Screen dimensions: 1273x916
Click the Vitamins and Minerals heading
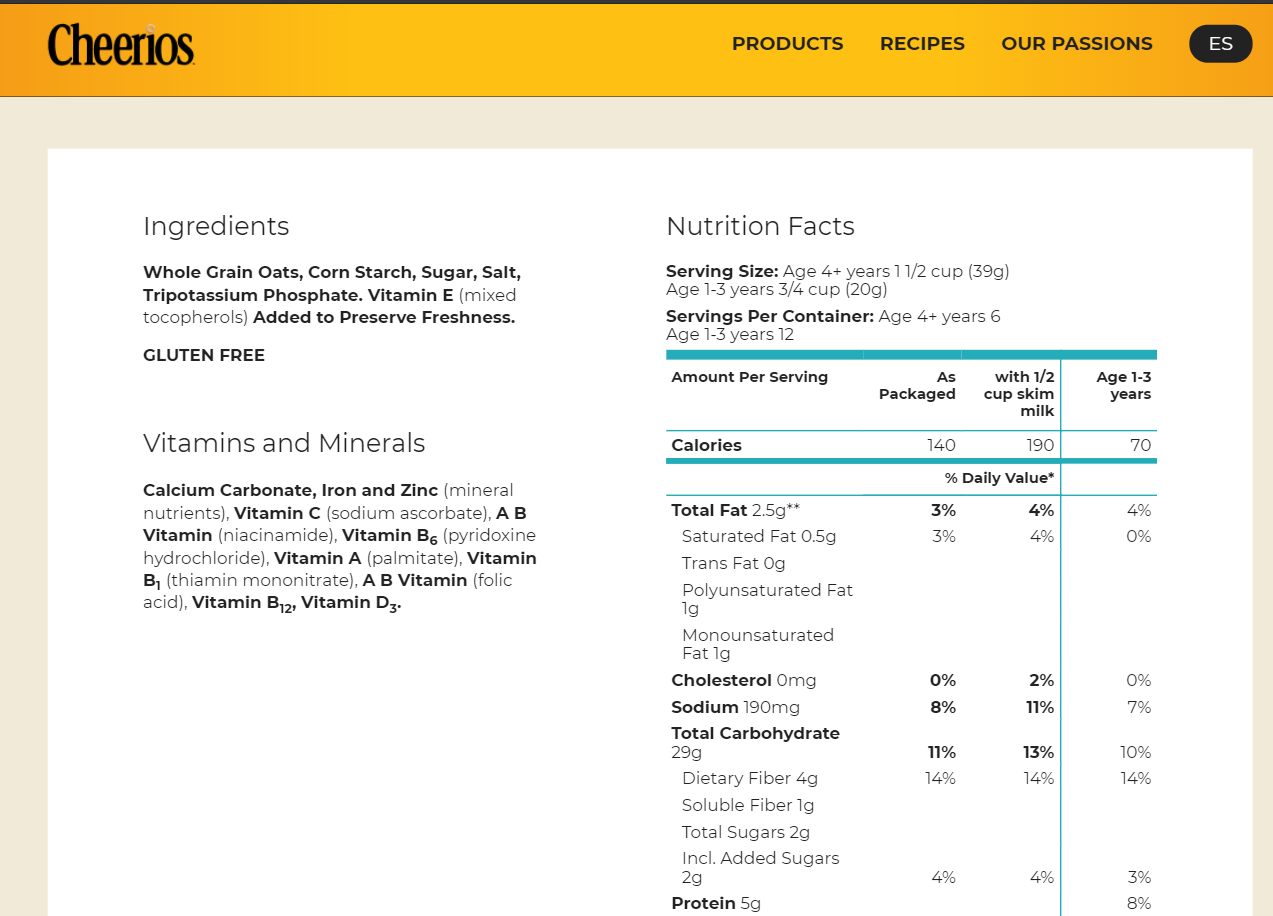284,443
